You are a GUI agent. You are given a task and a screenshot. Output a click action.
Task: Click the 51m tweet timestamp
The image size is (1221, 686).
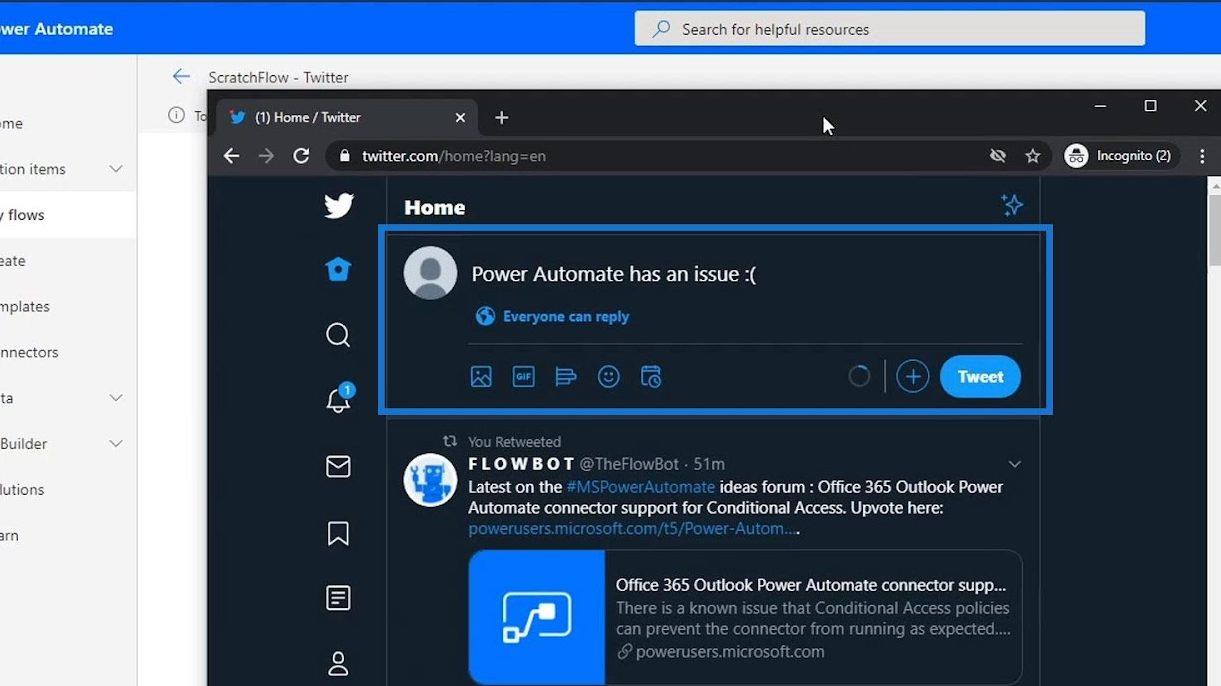[x=709, y=464]
